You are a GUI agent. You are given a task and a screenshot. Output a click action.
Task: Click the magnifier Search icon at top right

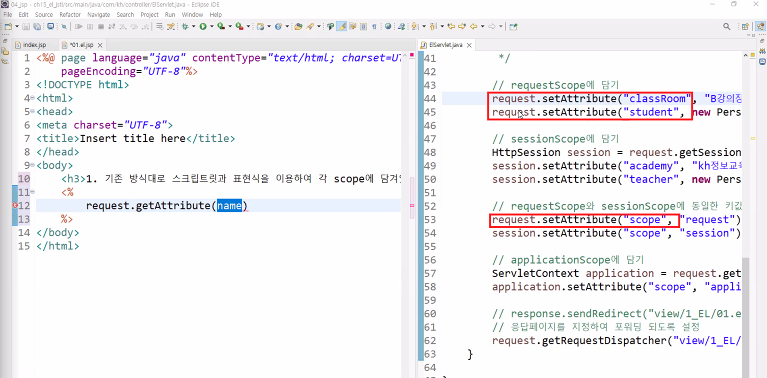727,26
